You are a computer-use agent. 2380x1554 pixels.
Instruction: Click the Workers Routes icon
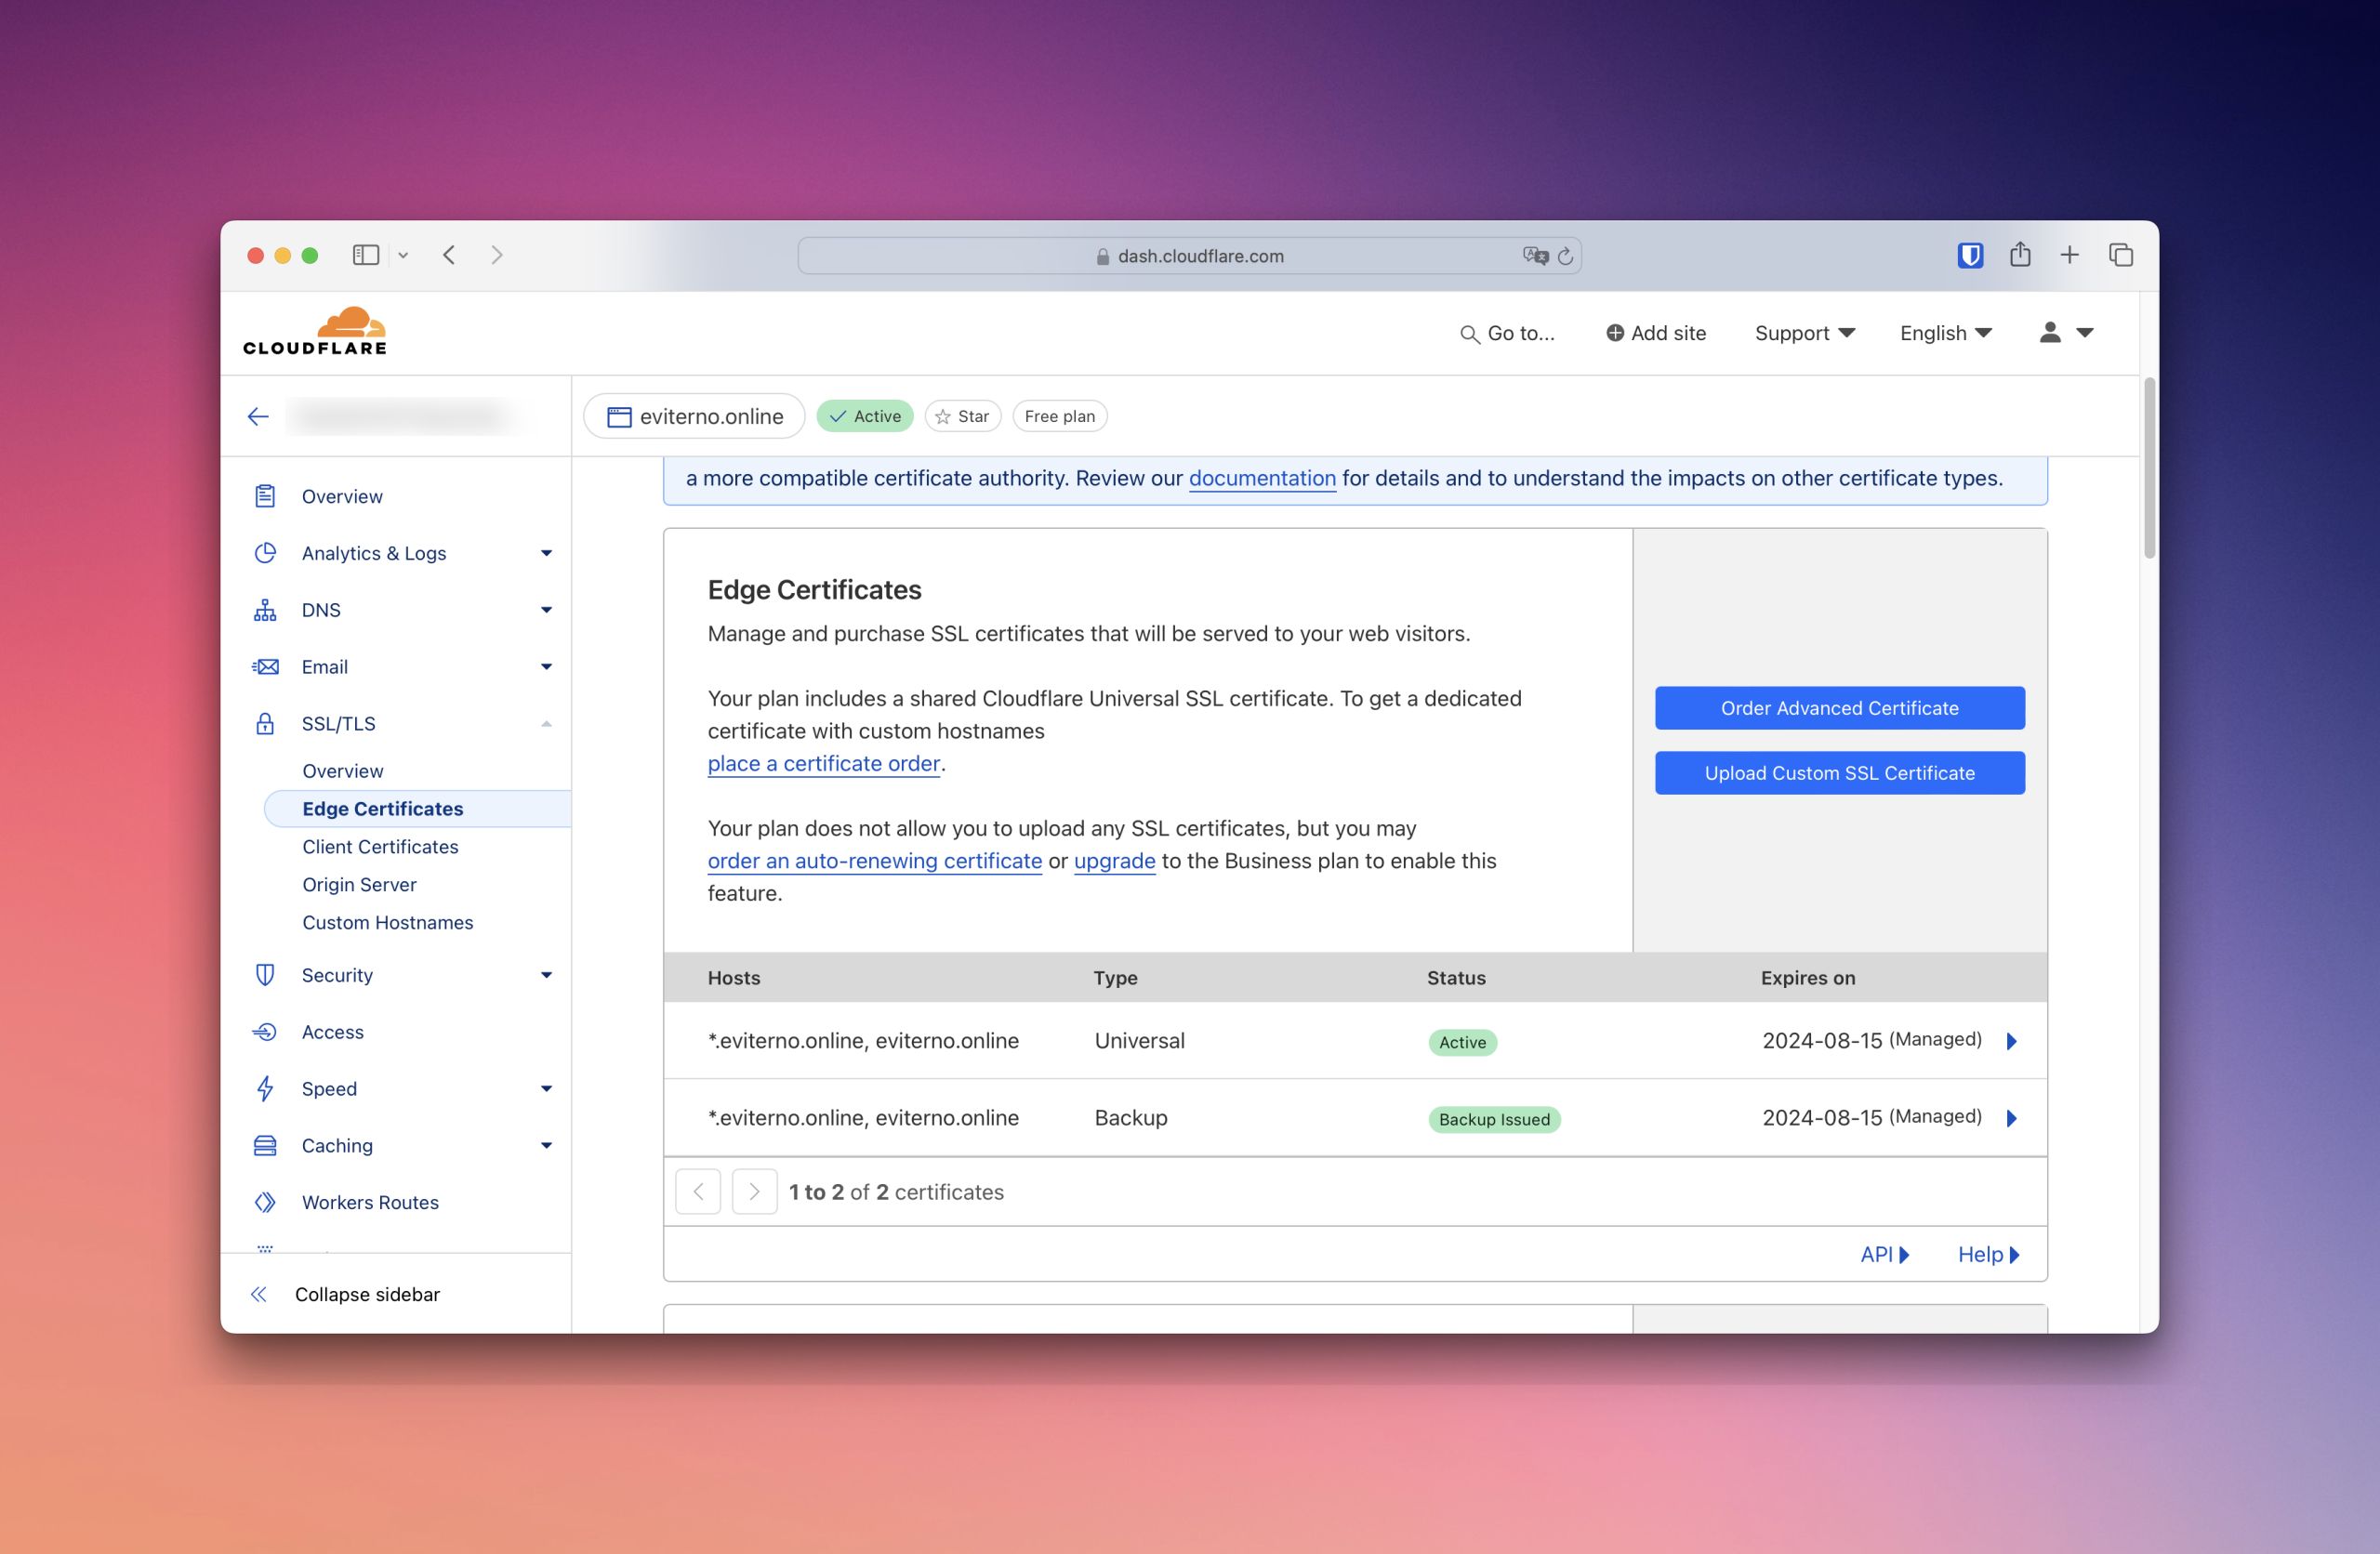265,1202
